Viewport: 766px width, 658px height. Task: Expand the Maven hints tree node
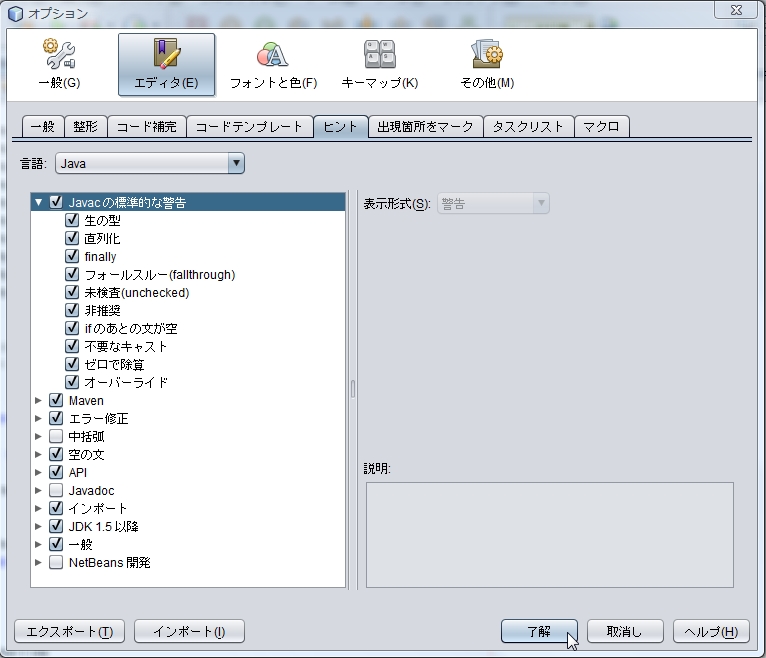(x=39, y=400)
